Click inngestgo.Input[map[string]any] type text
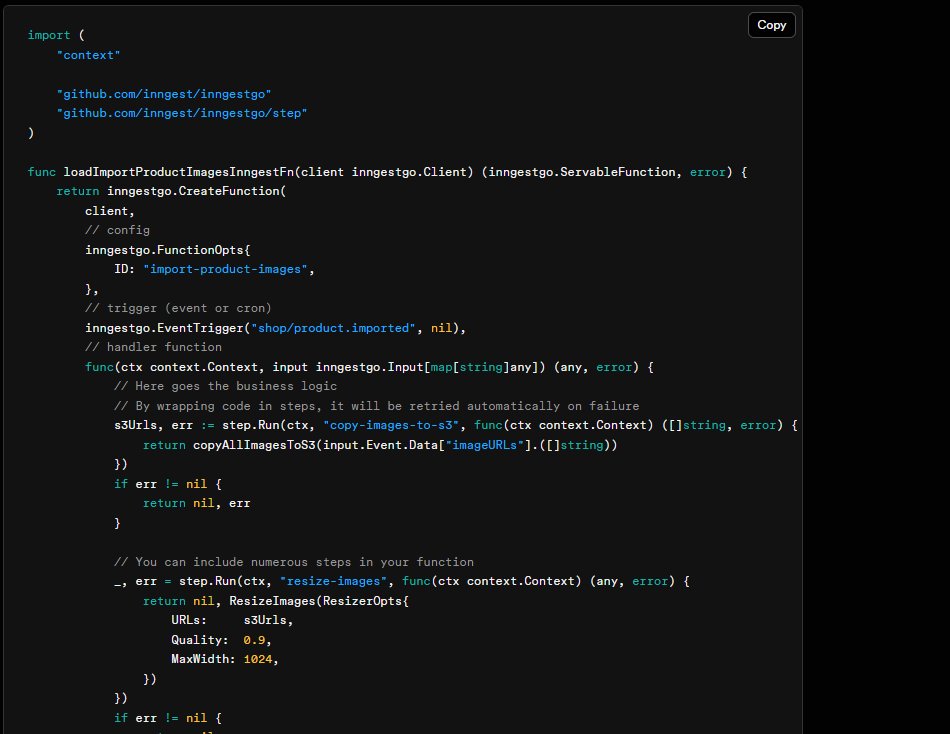 [x=427, y=367]
